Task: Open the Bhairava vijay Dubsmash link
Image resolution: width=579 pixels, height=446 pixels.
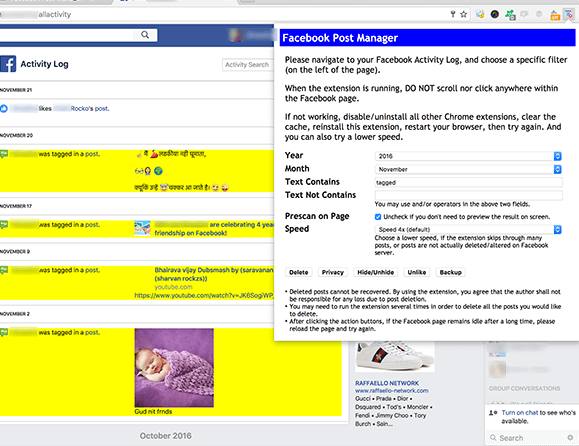Action: pos(214,274)
